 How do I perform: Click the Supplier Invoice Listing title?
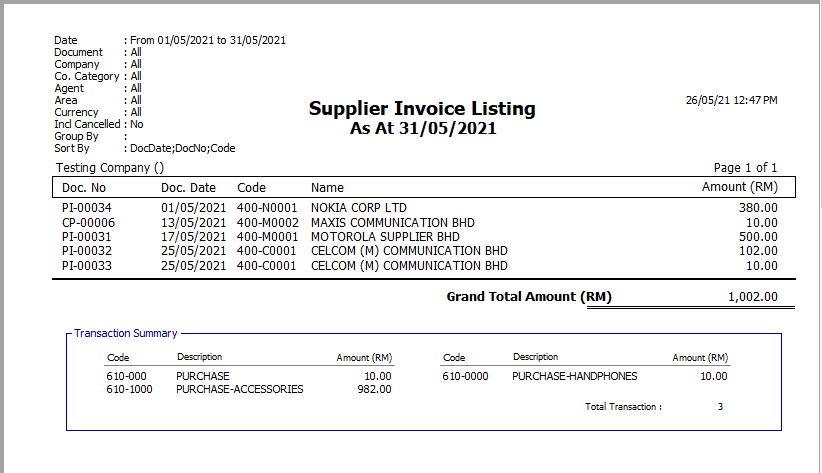point(422,109)
